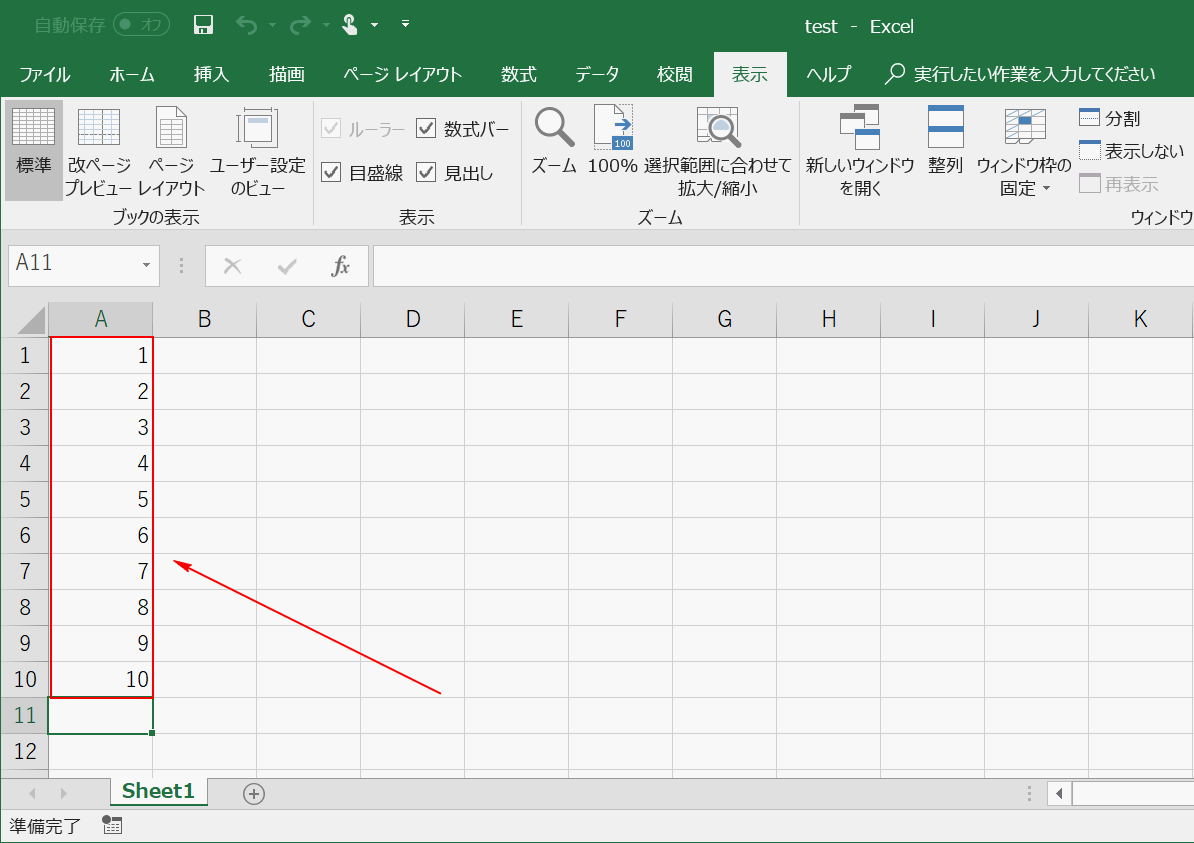Image resolution: width=1194 pixels, height=843 pixels.
Task: Click the Touch/Mouse mode icon
Action: tap(350, 25)
